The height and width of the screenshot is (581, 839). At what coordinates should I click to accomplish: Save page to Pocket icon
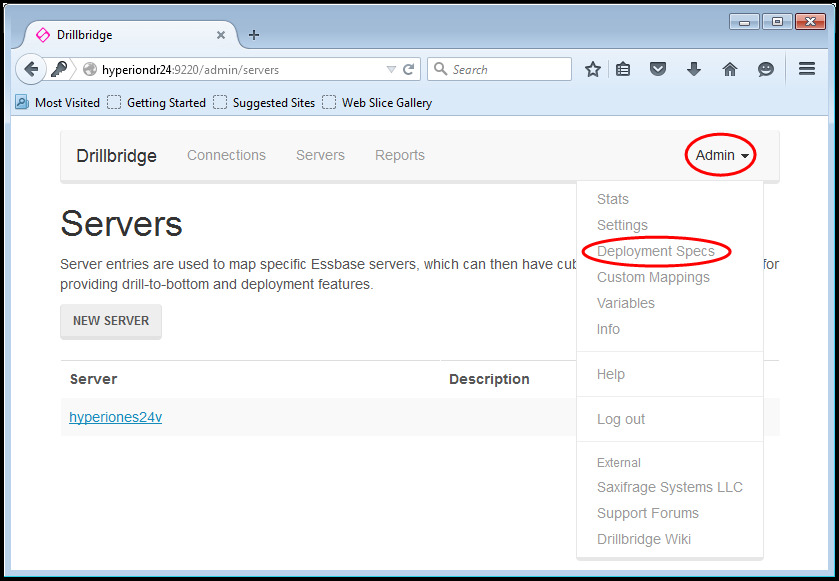[658, 69]
